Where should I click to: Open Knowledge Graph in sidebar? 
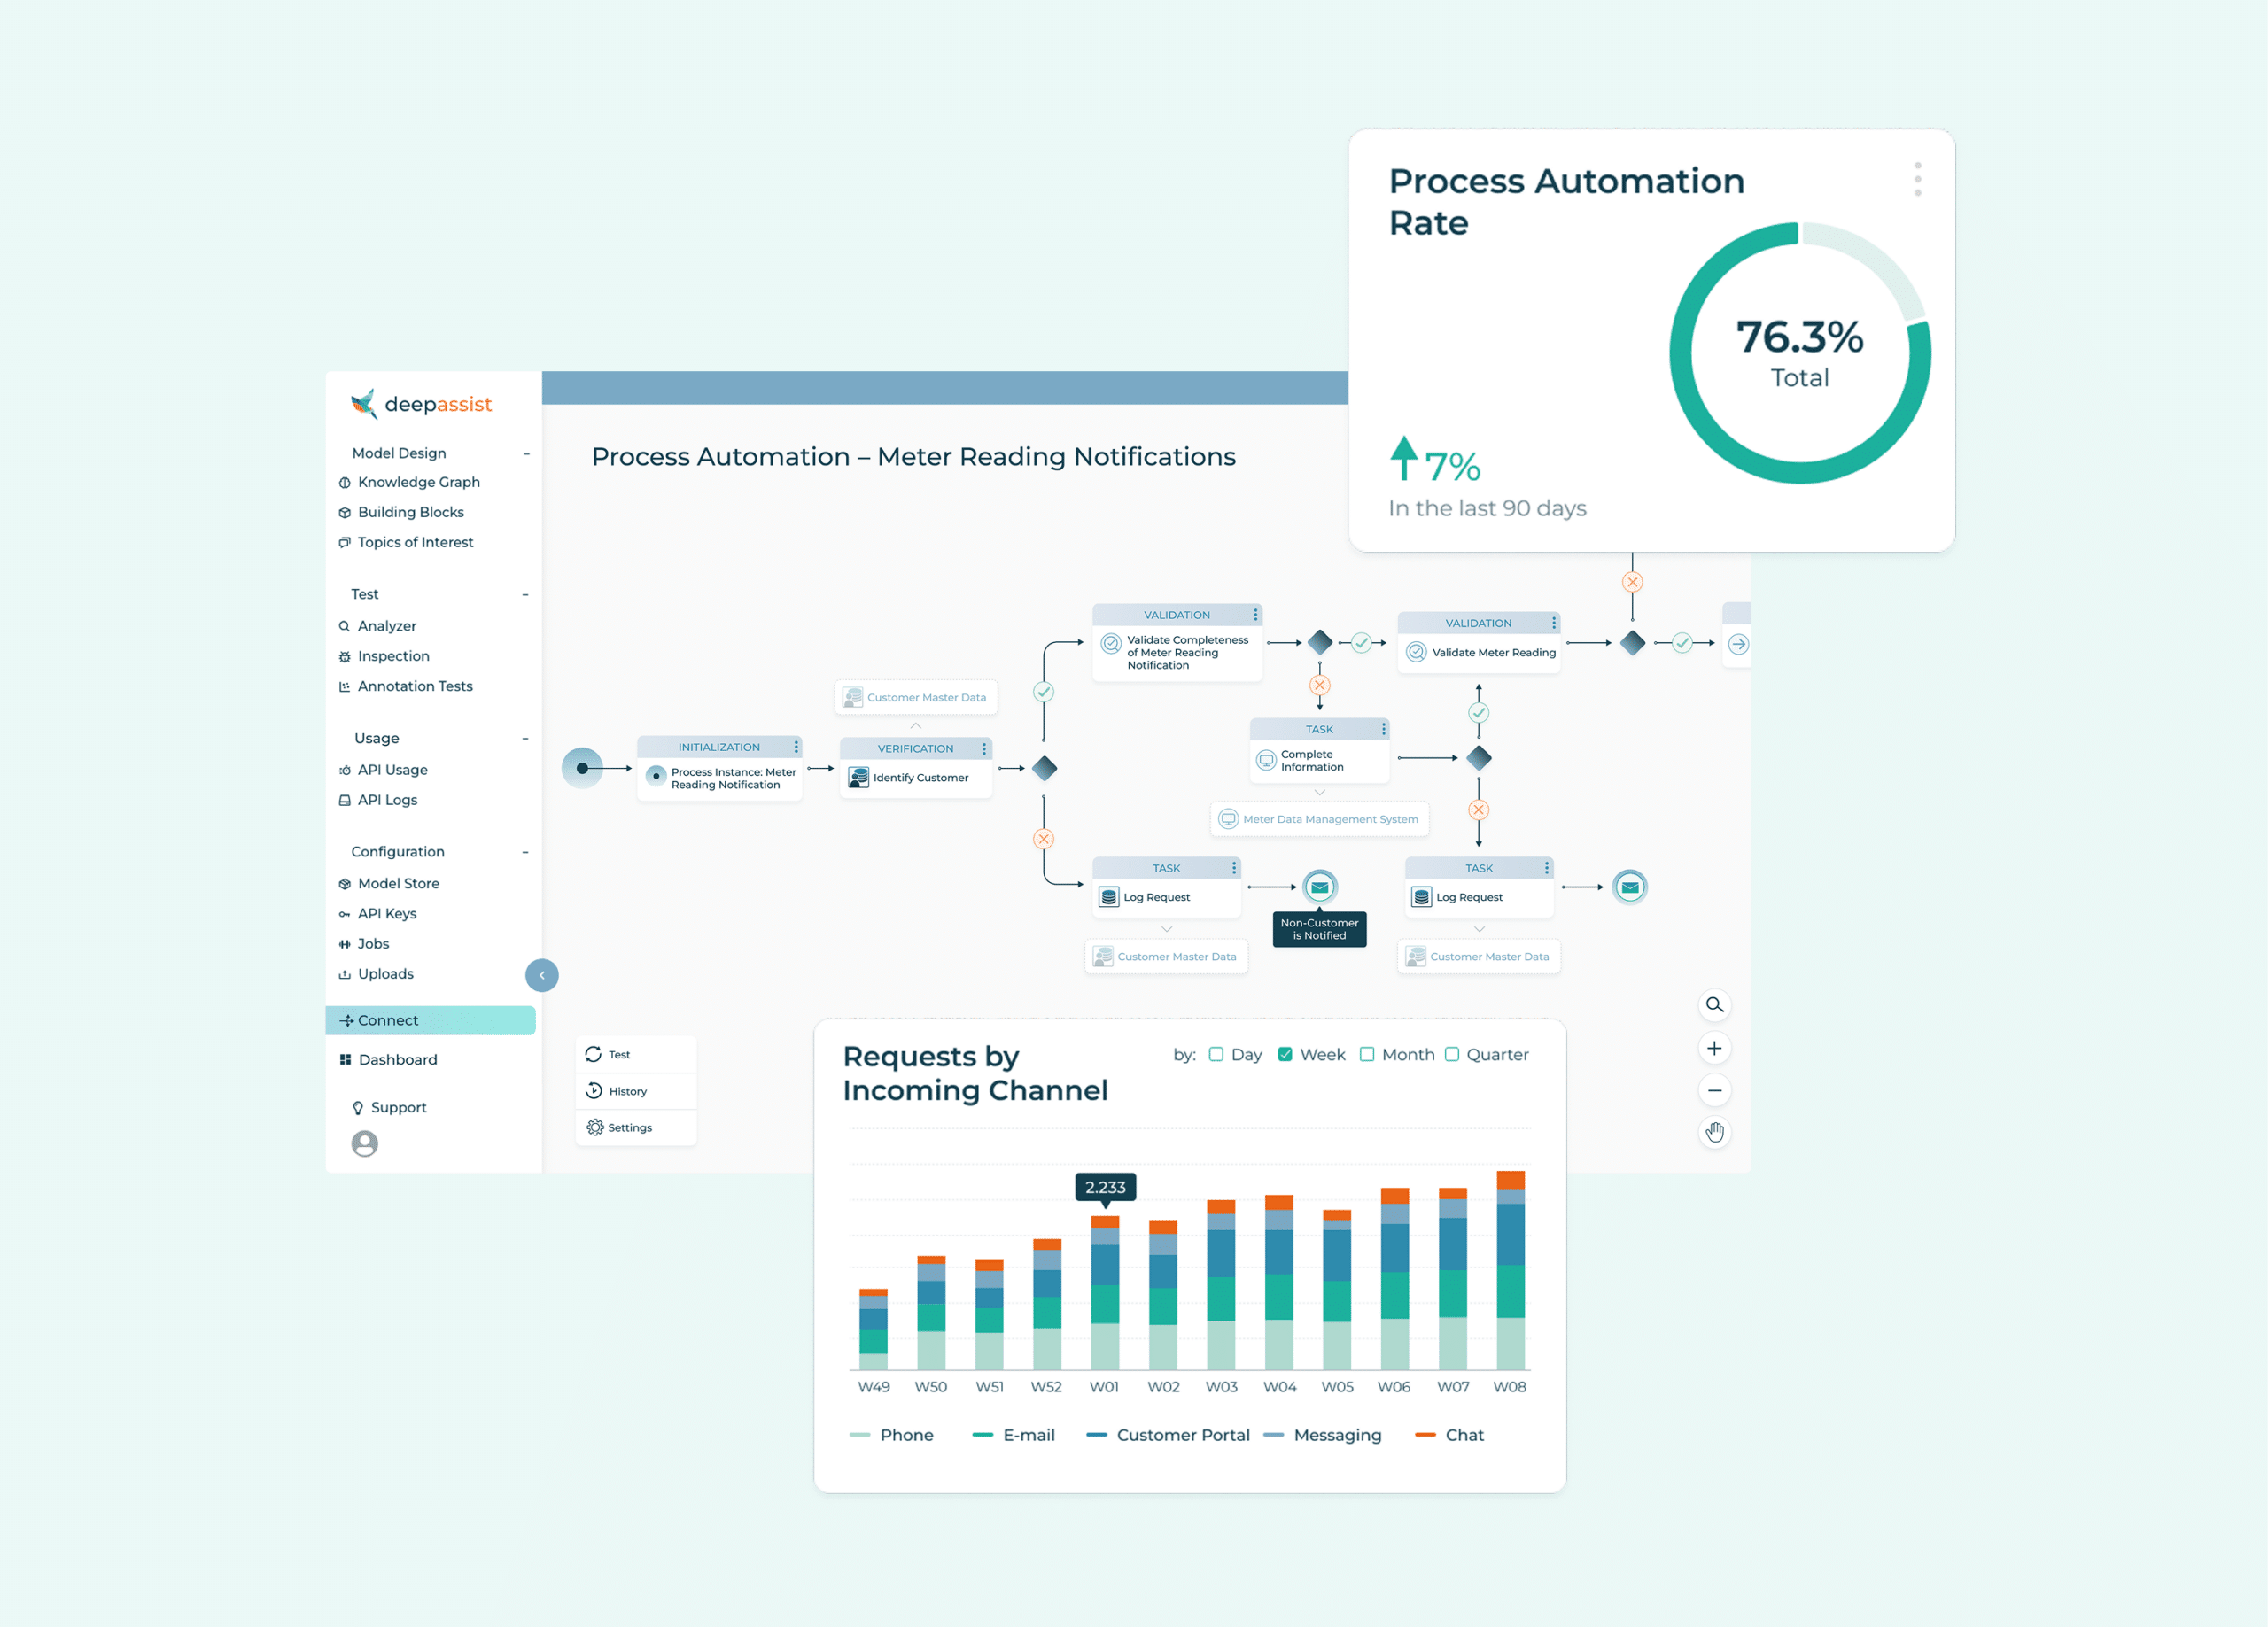(x=419, y=482)
